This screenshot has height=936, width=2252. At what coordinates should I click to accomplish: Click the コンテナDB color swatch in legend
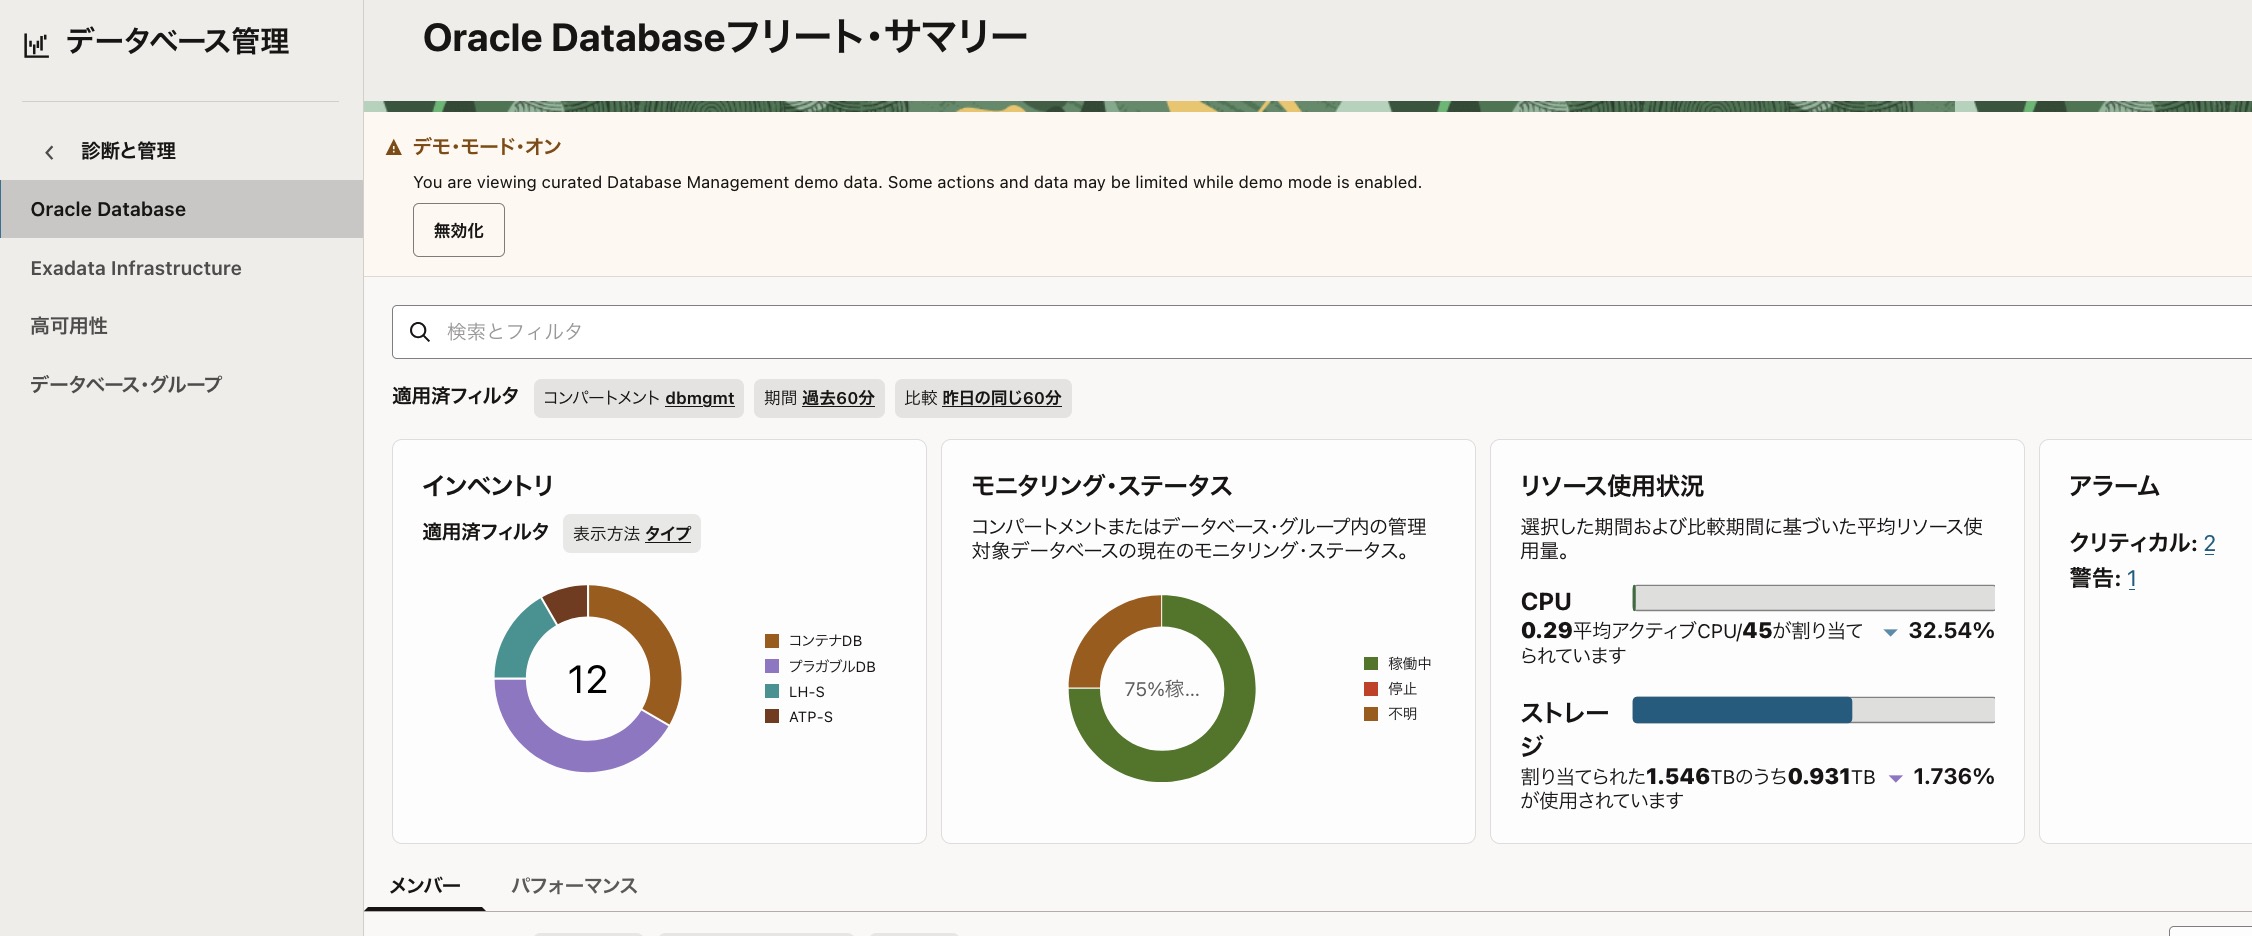click(x=772, y=641)
